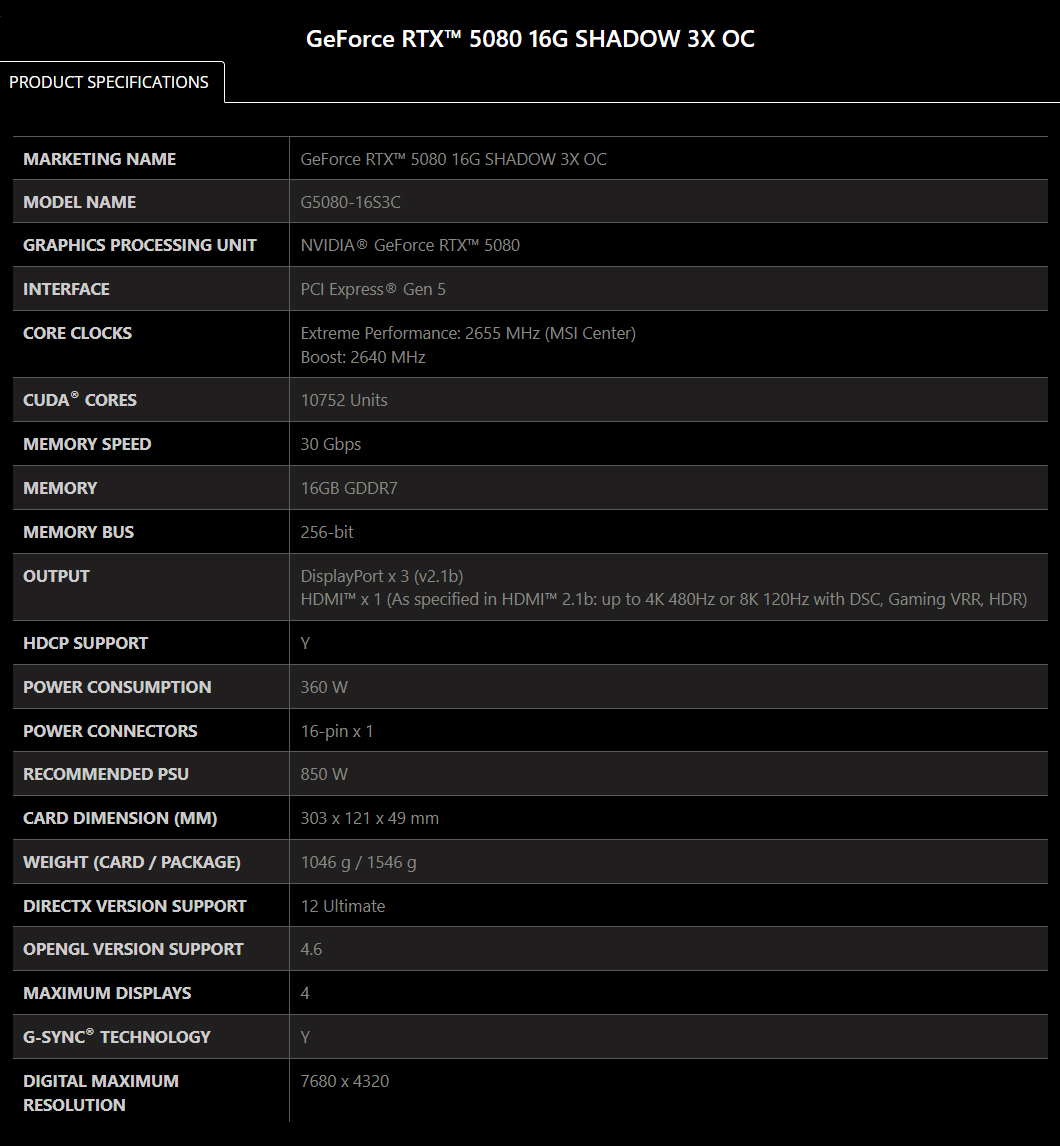
Task: Select the 10752 Units CUDA cores value
Action: coord(344,400)
